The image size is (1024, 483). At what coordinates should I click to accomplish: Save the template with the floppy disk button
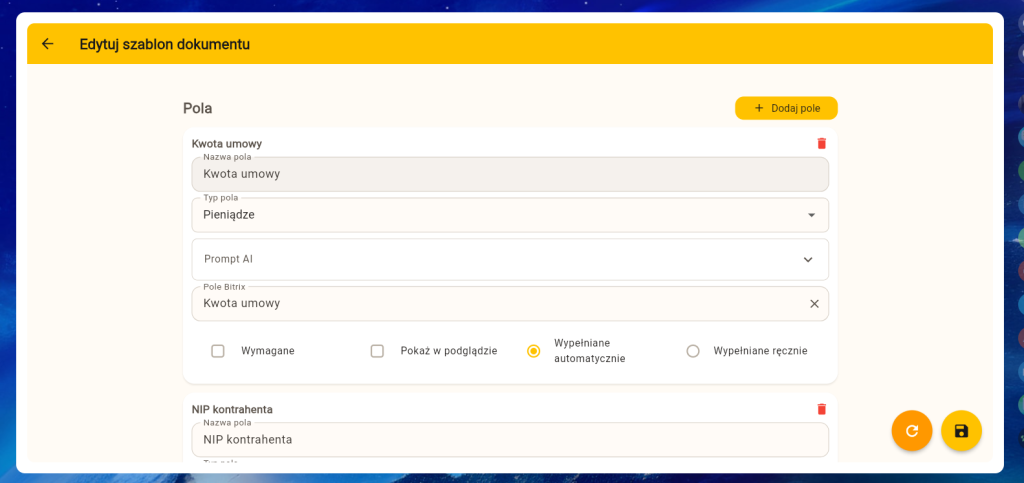point(960,431)
